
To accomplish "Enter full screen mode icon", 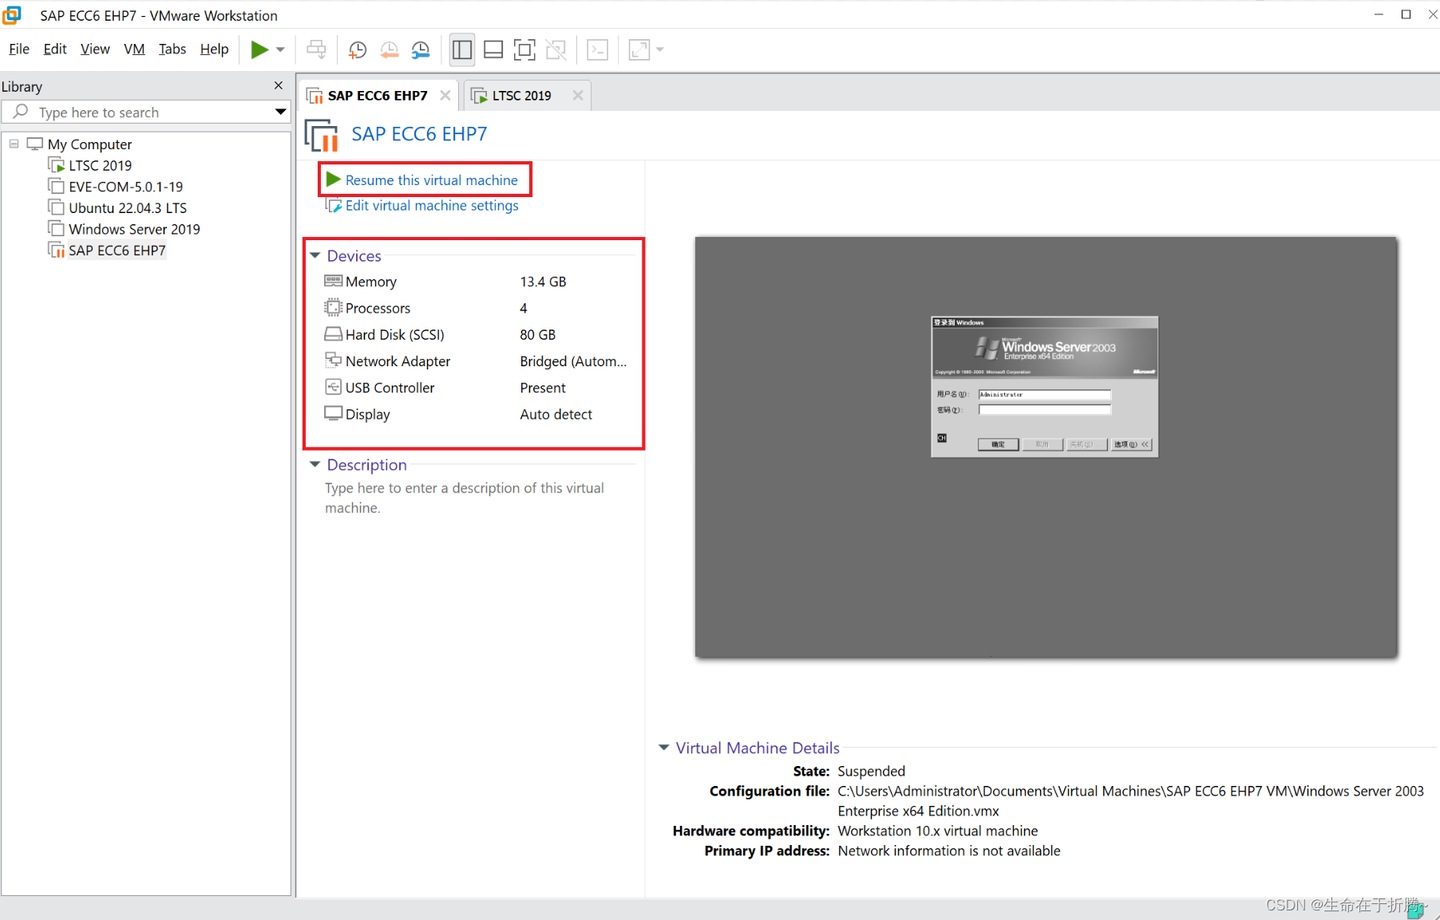I will (524, 49).
